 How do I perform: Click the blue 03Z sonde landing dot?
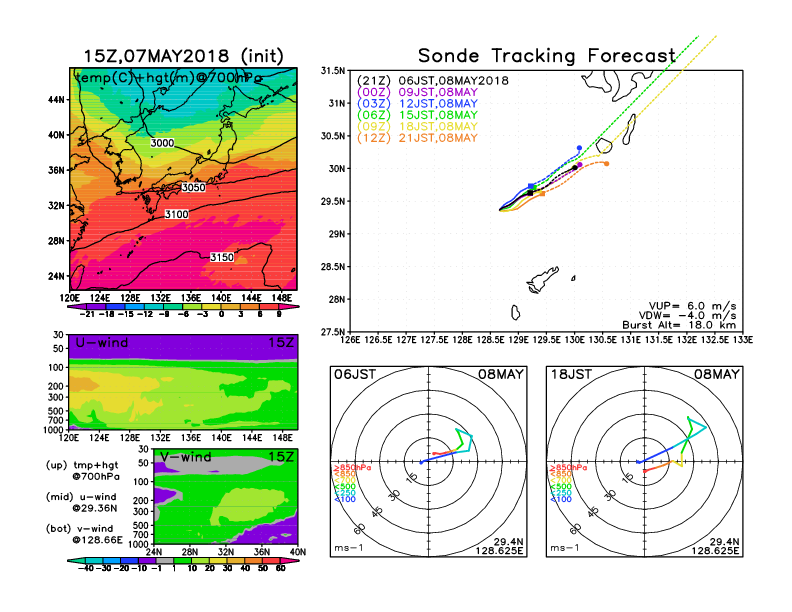(580, 148)
